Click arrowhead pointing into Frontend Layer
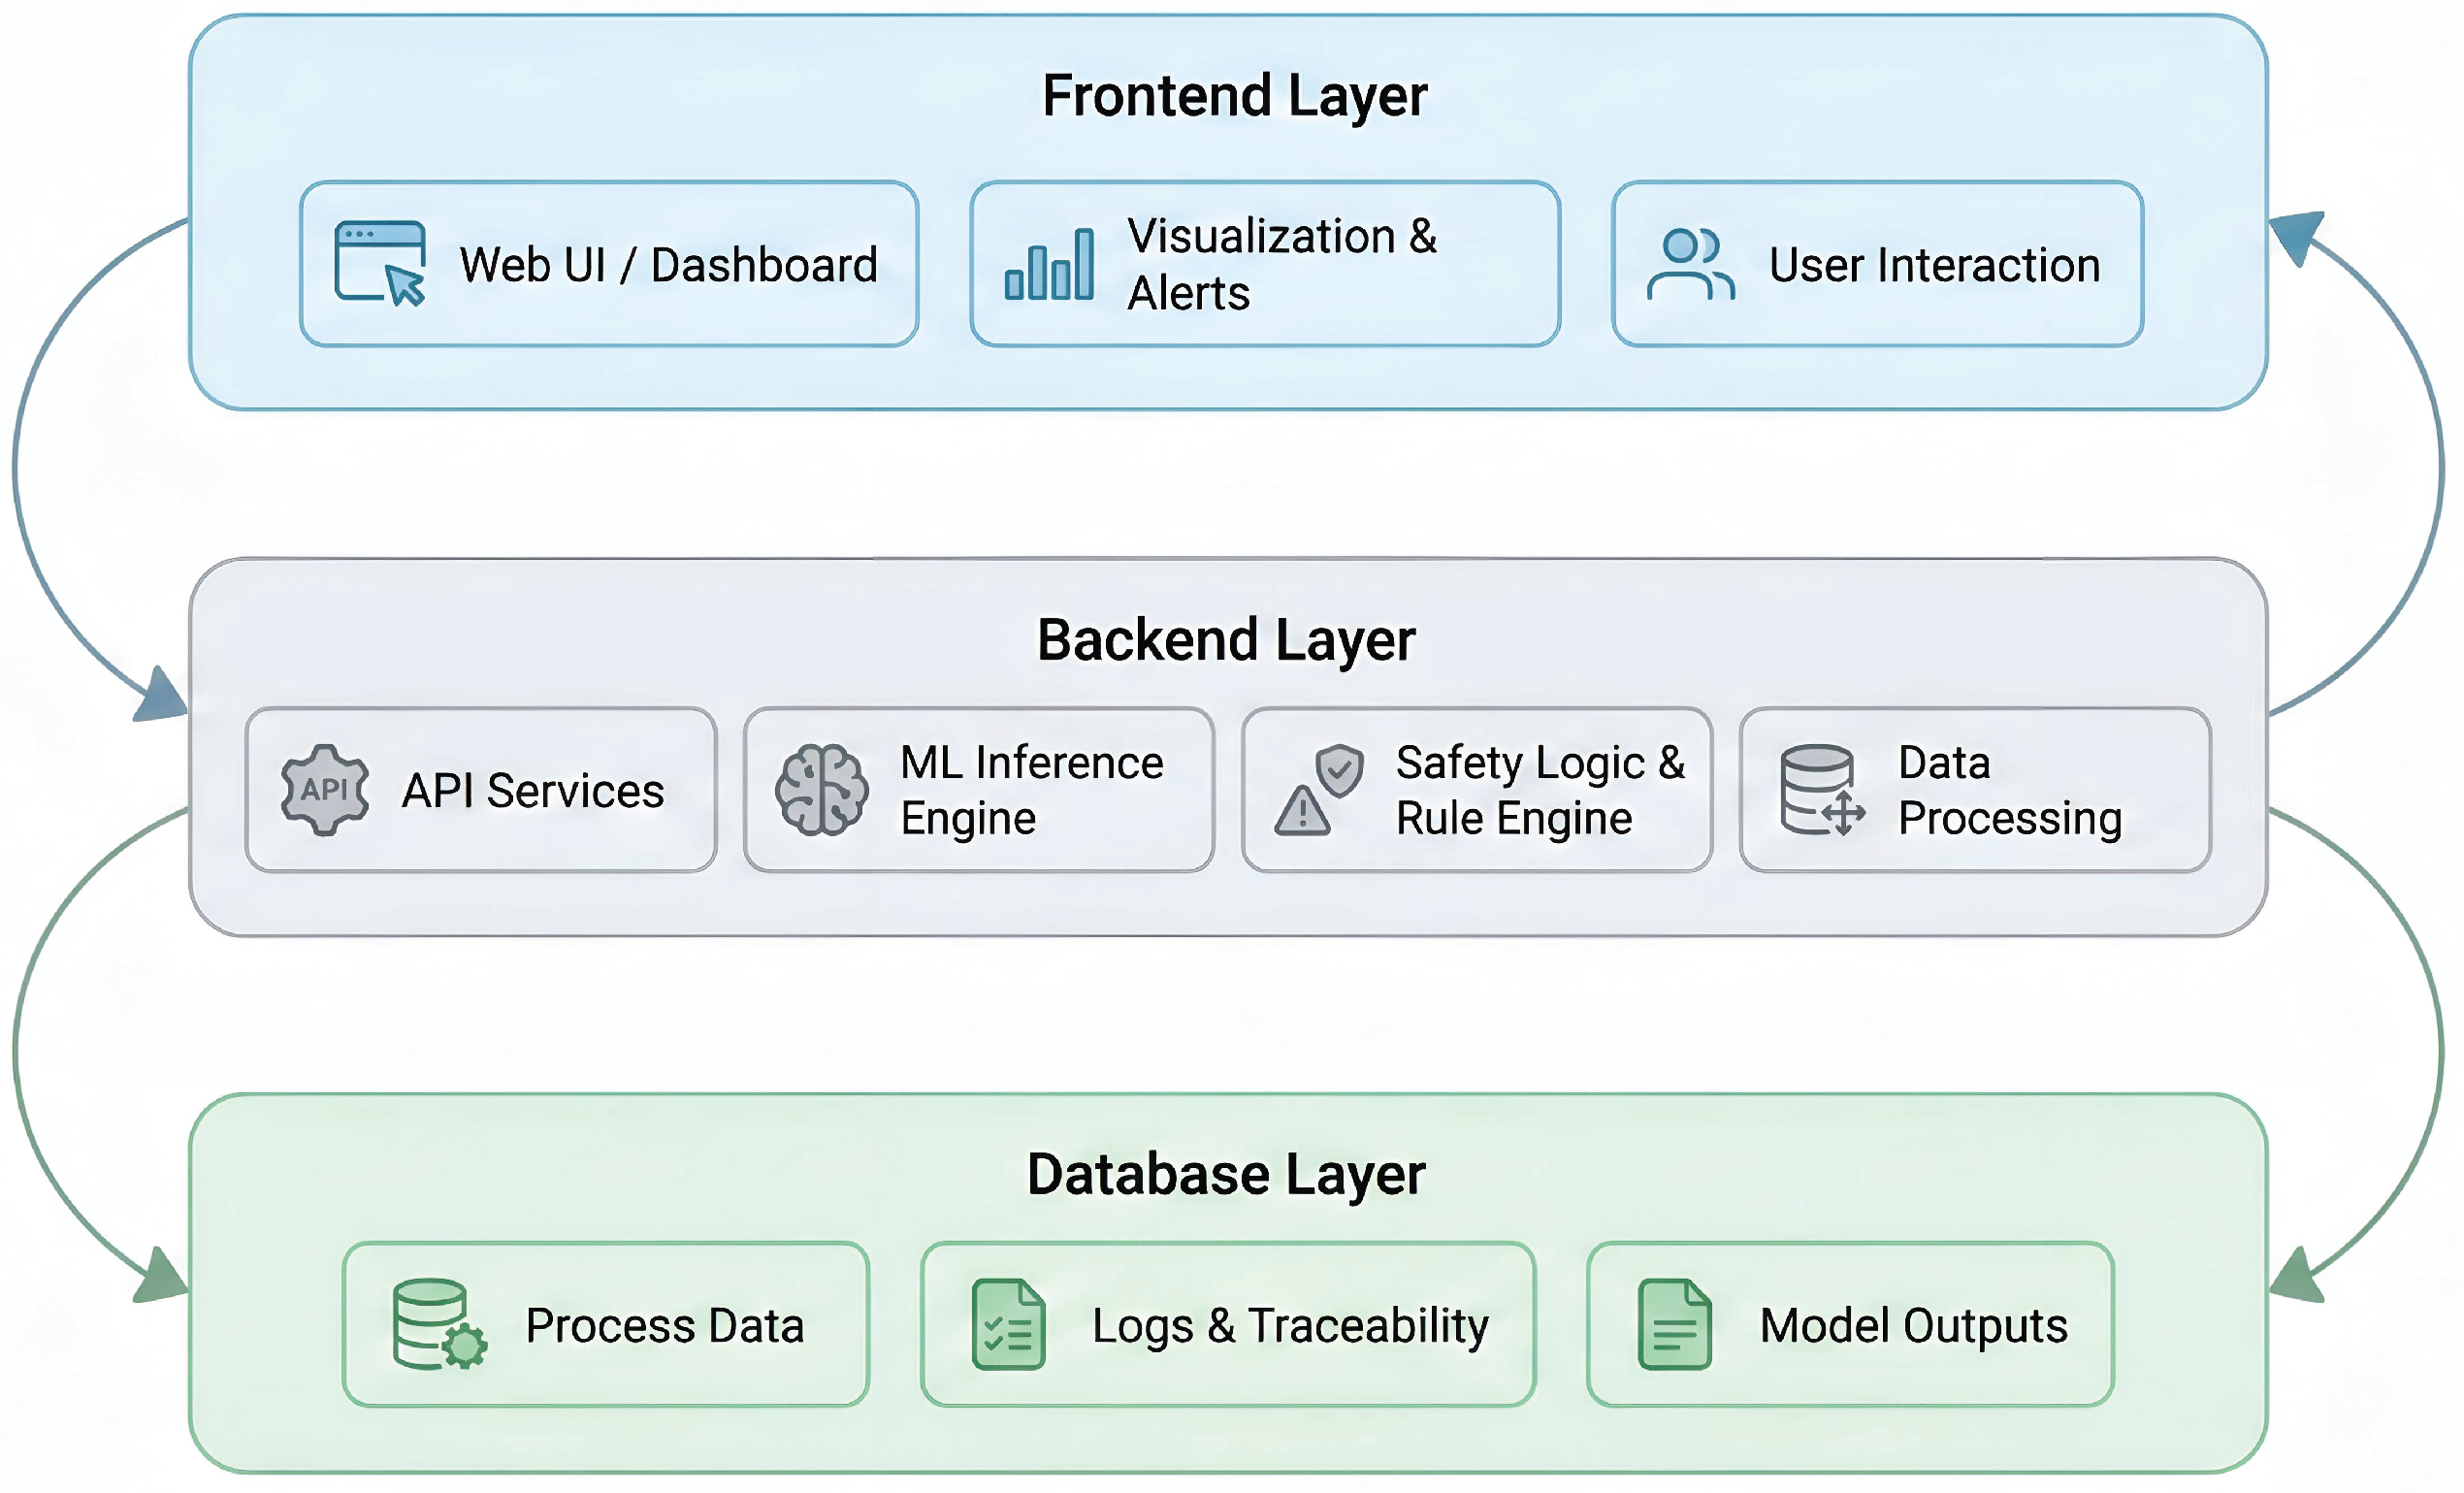Screen dimensions: 2464x1493 tap(2297, 236)
